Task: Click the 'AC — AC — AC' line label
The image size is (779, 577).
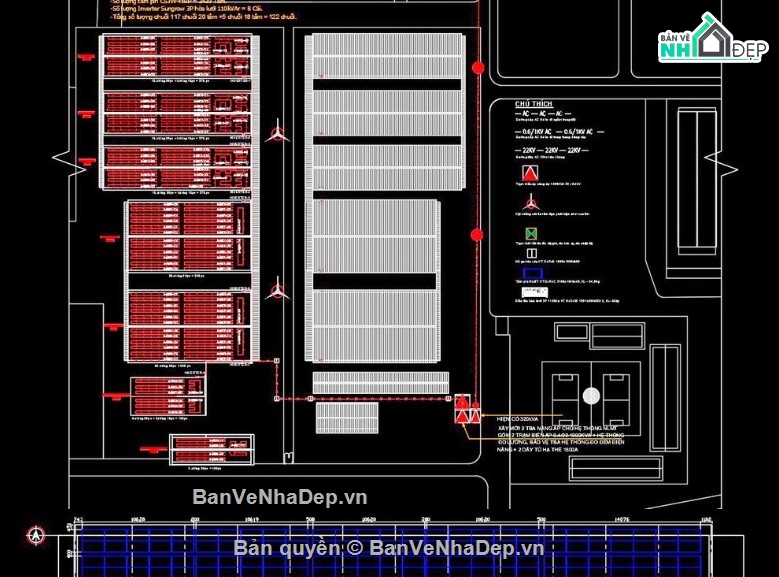Action: (543, 113)
